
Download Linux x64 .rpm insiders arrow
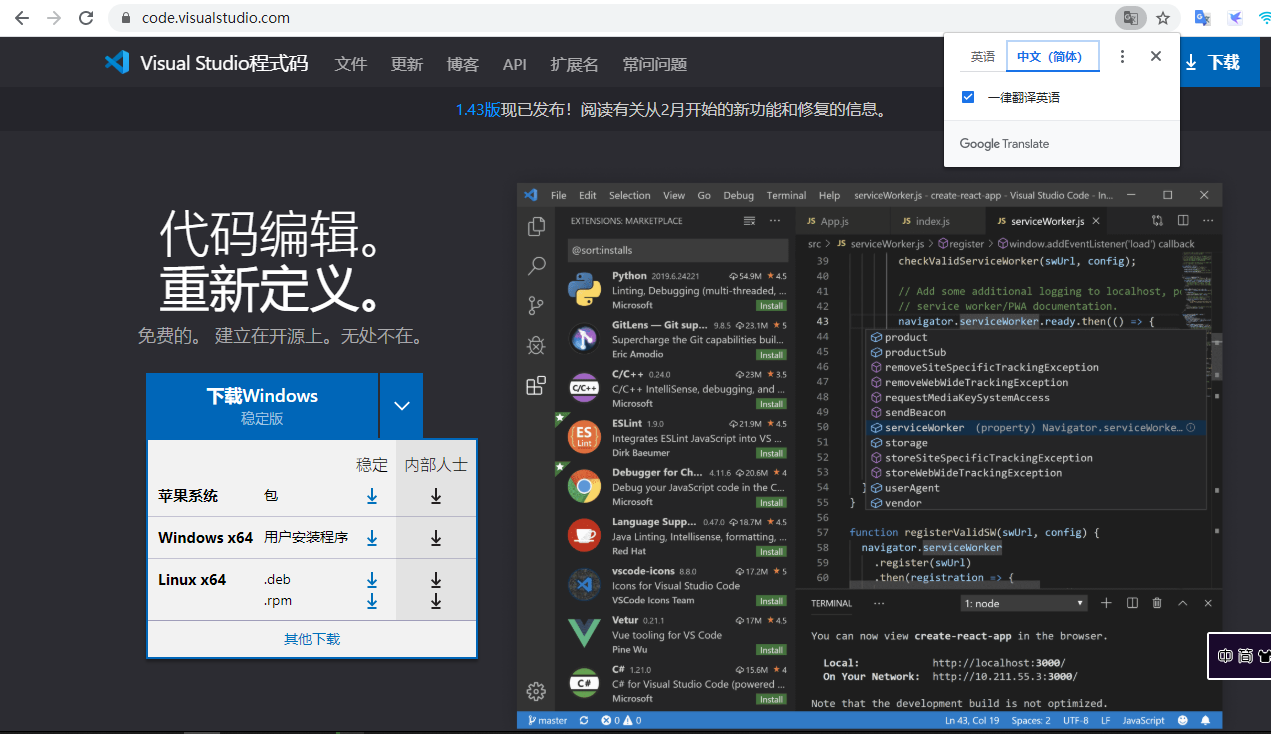pos(436,601)
